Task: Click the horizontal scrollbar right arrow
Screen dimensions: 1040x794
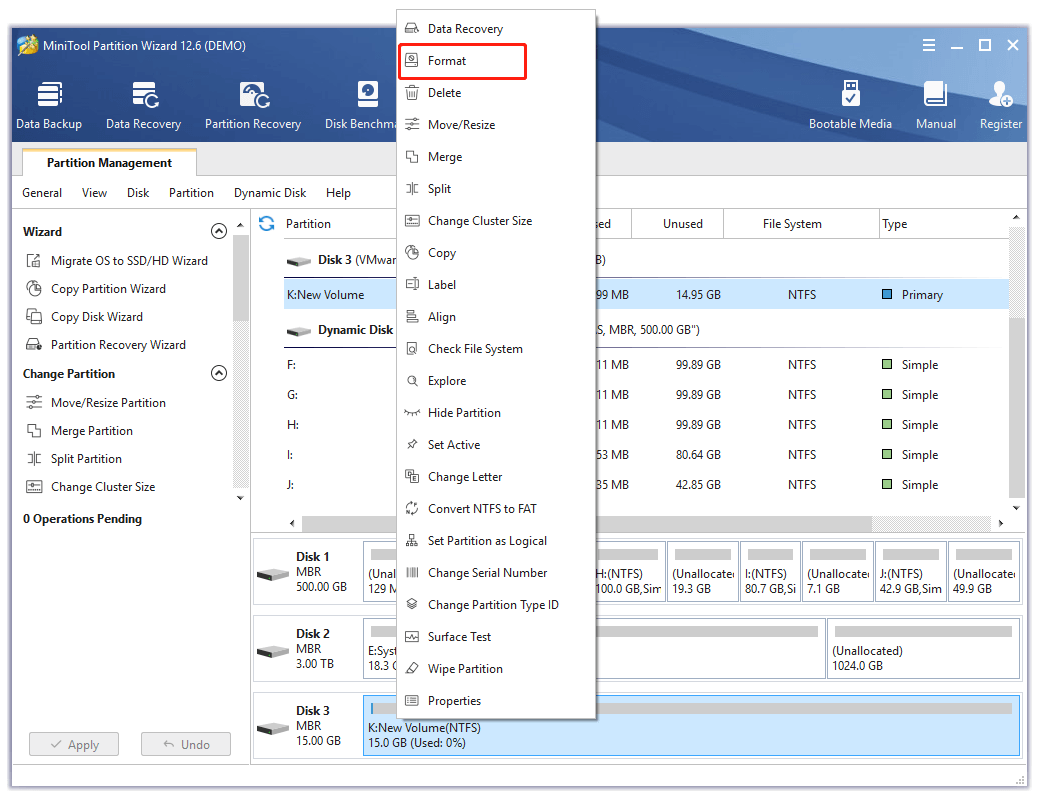Action: pyautogui.click(x=1001, y=523)
